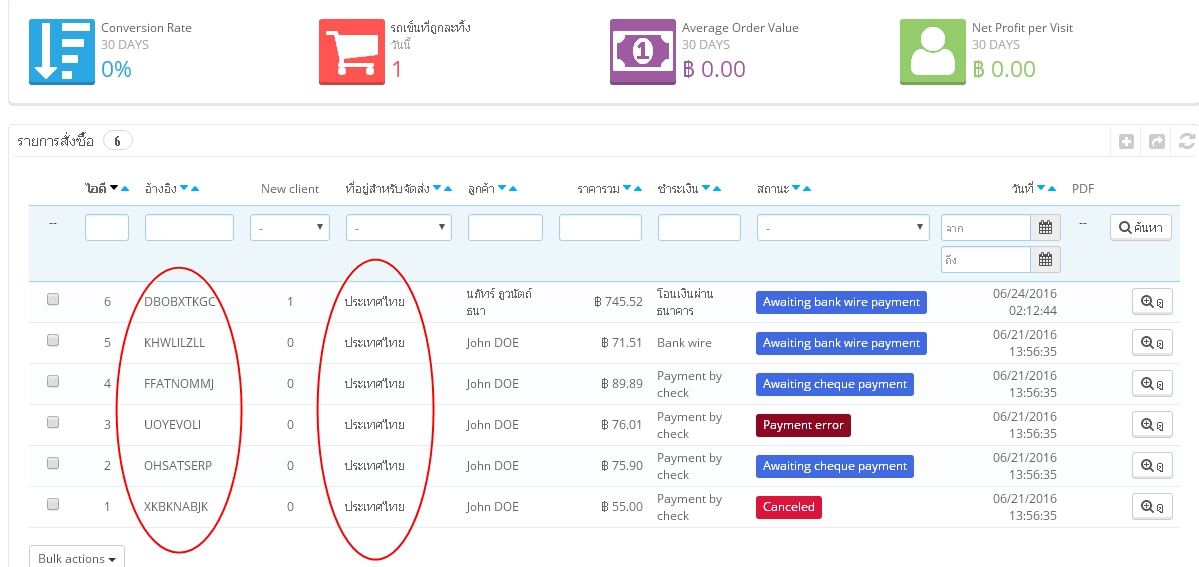Open the order status filter dropdown

843,227
